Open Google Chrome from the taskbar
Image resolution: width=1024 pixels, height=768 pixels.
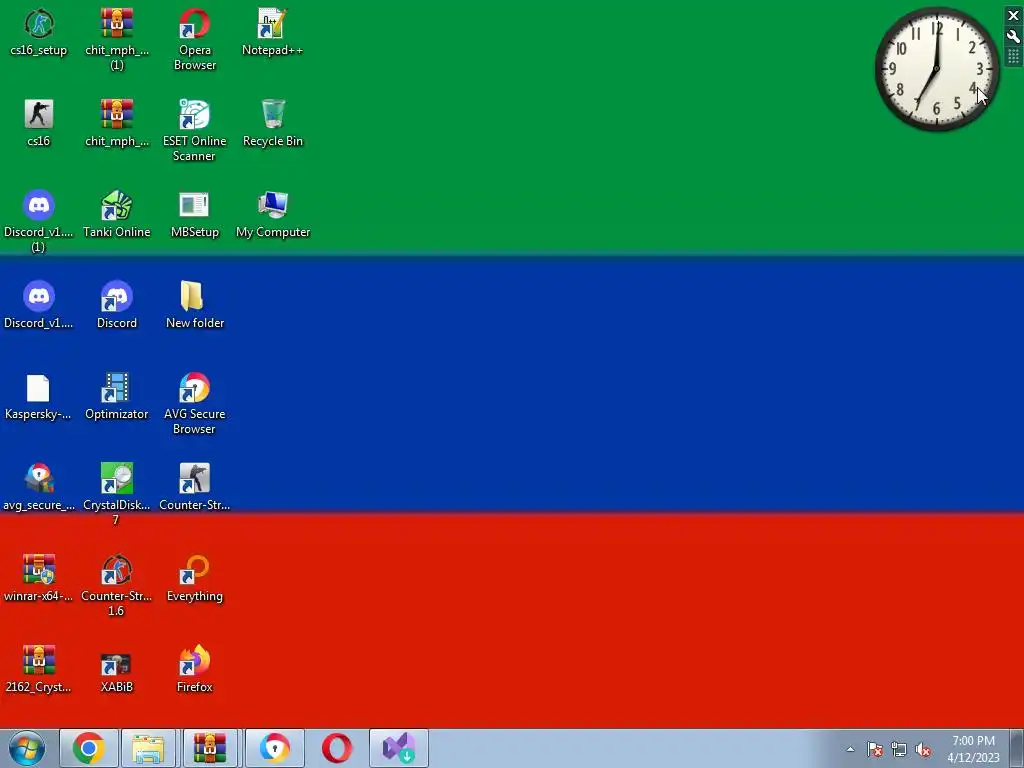(89, 748)
